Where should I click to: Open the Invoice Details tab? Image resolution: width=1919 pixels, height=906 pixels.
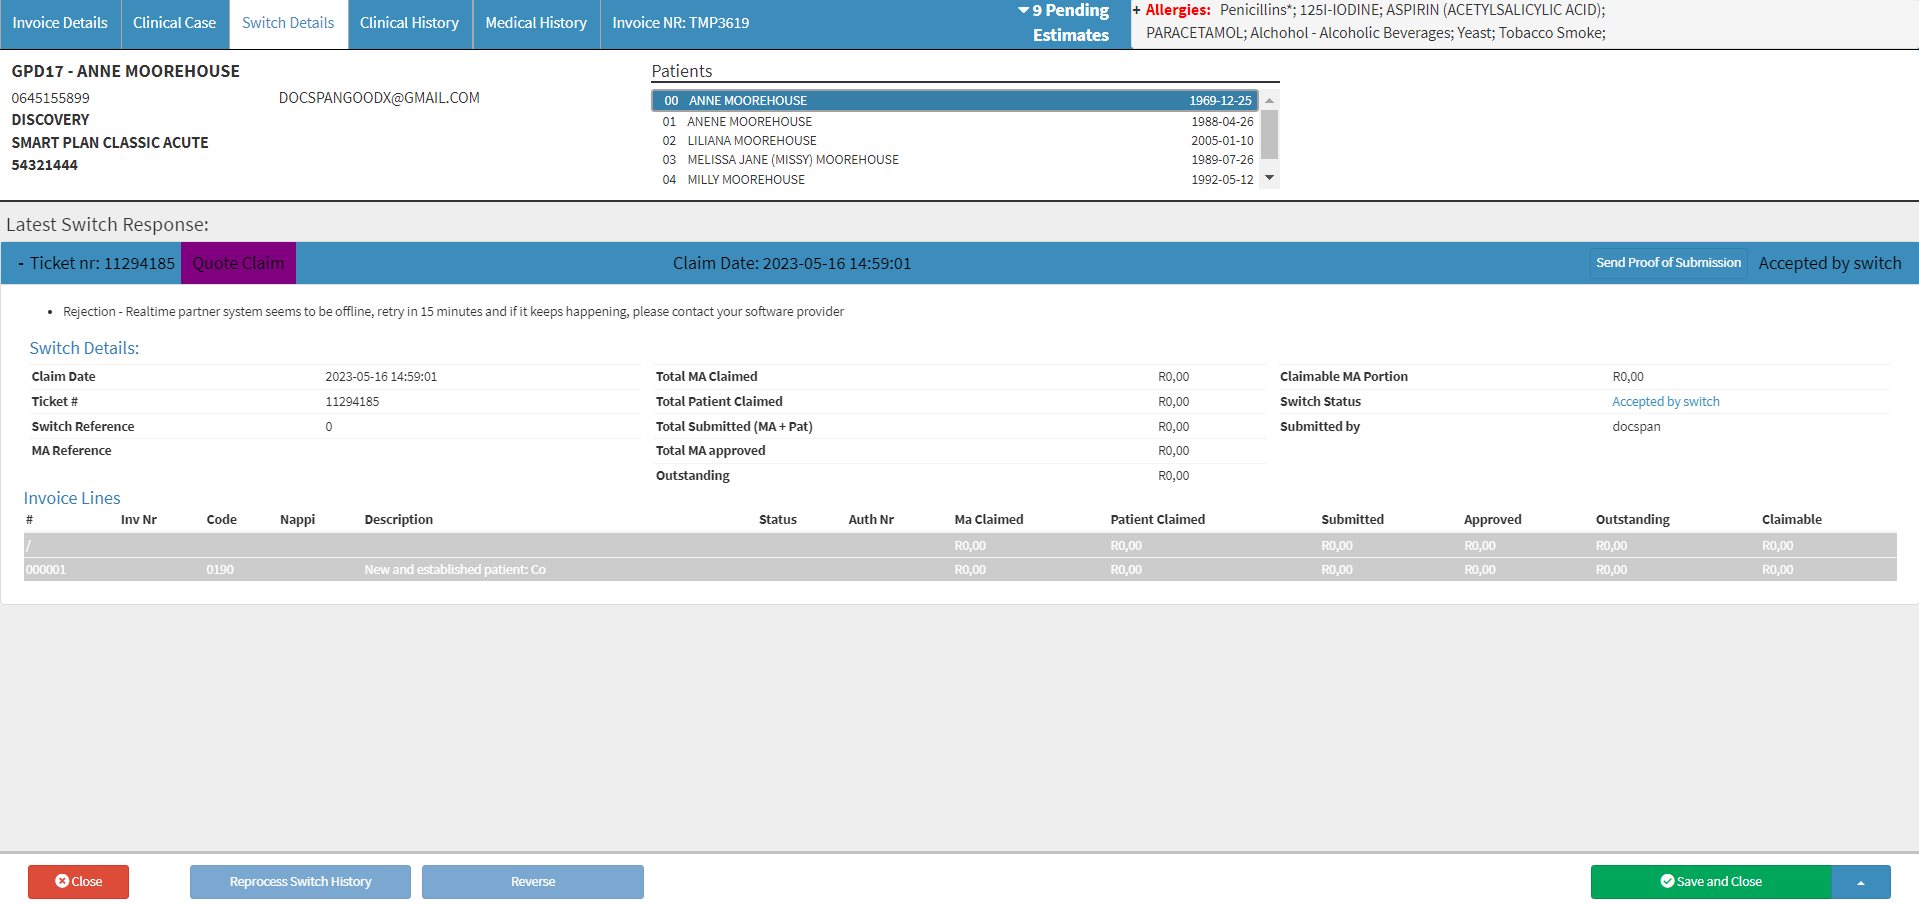tap(60, 23)
